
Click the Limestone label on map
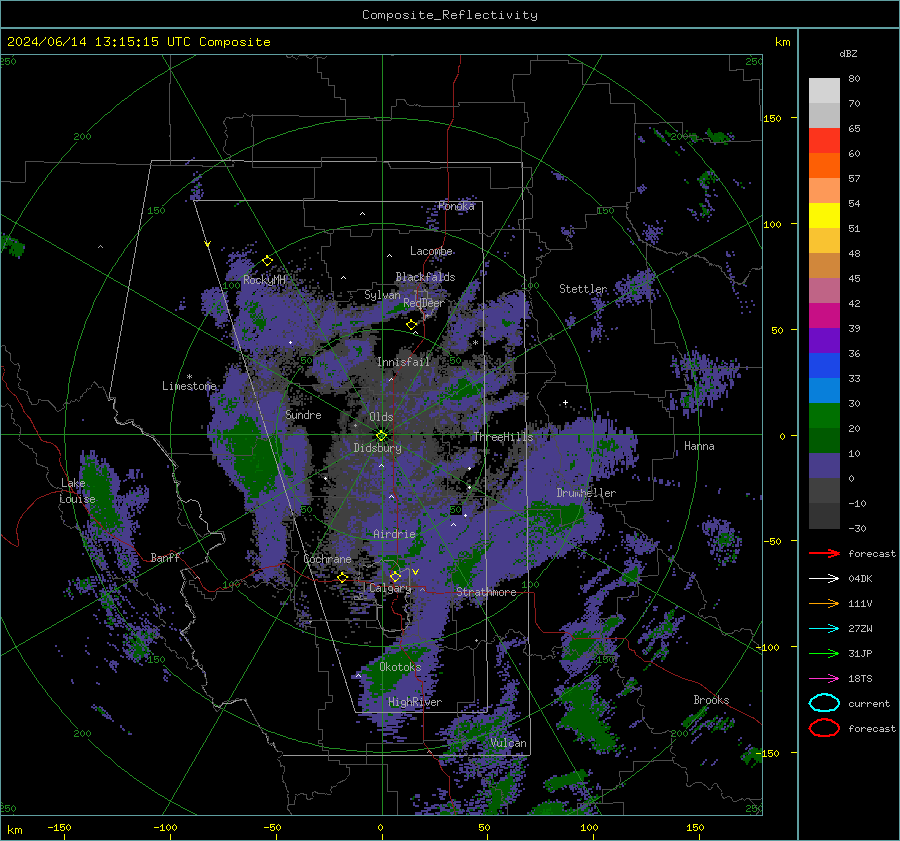[x=189, y=386]
